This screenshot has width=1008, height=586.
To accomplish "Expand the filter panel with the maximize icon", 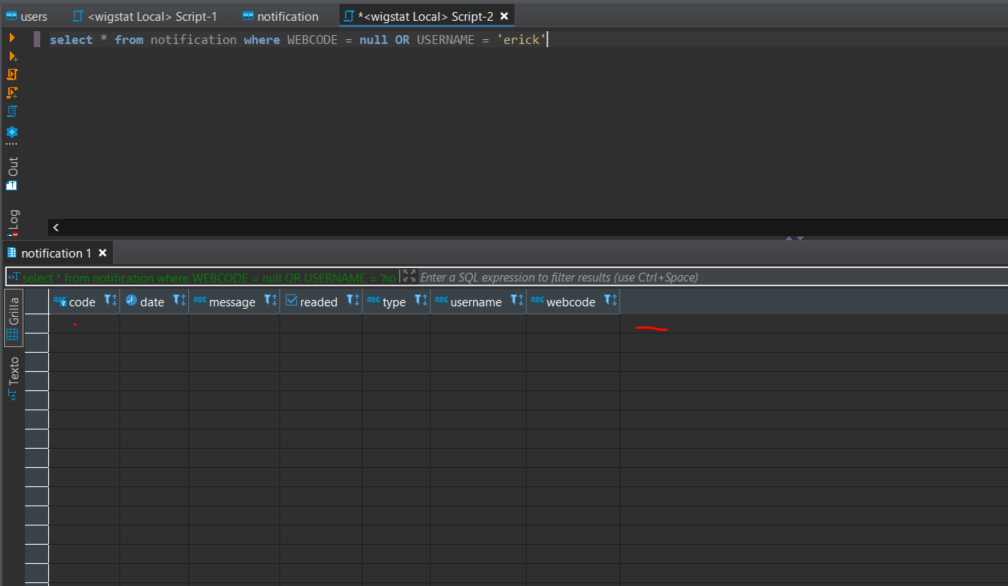I will point(409,276).
